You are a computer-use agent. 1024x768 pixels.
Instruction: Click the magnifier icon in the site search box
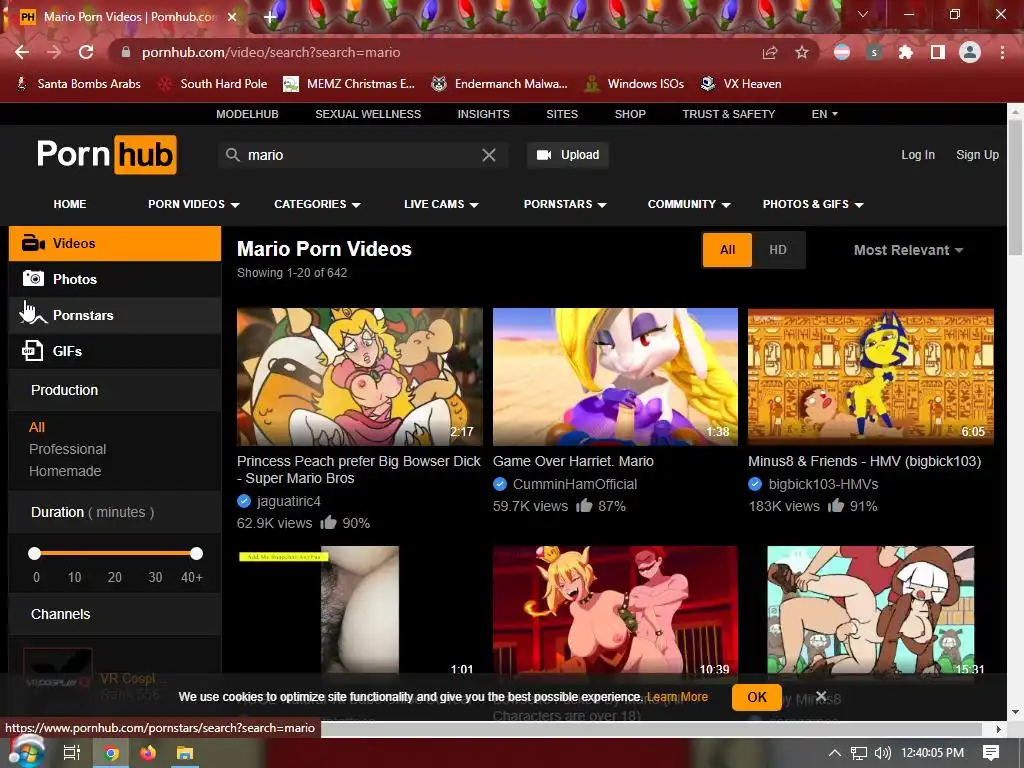point(232,155)
